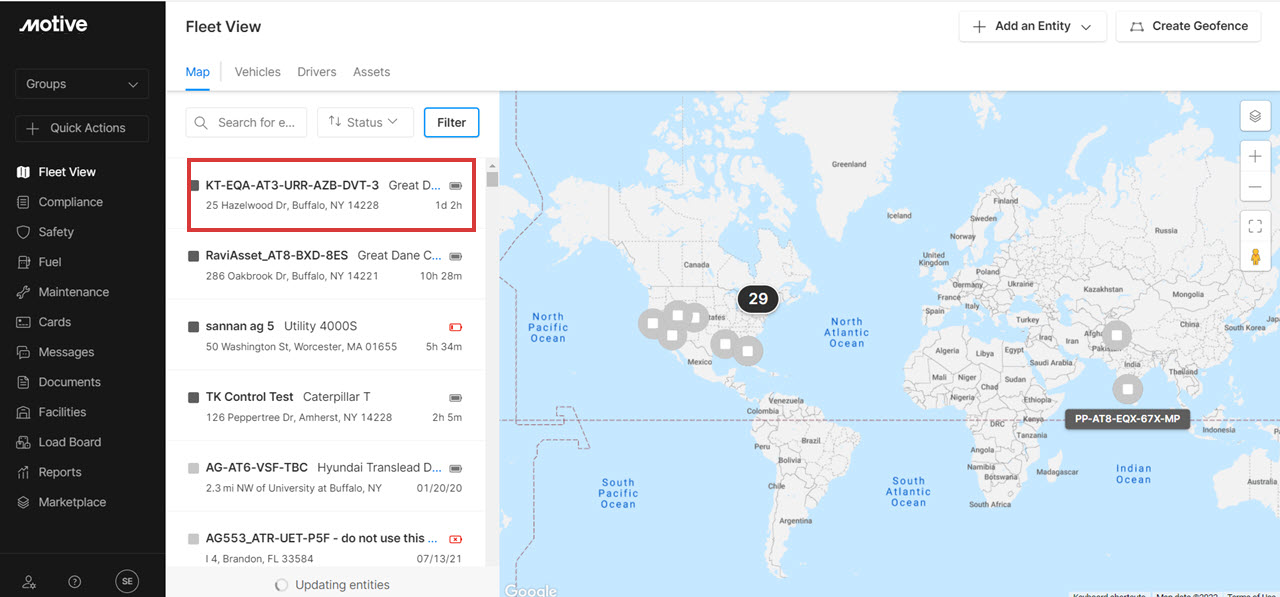Switch to the Drivers tab
This screenshot has width=1280, height=597.
317,72
